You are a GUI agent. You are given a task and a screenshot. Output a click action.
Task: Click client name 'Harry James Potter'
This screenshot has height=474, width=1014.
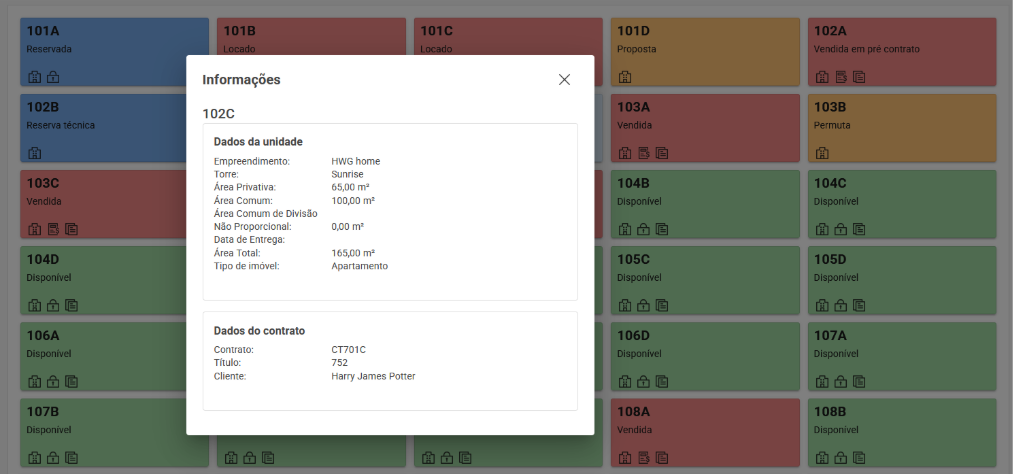(373, 376)
